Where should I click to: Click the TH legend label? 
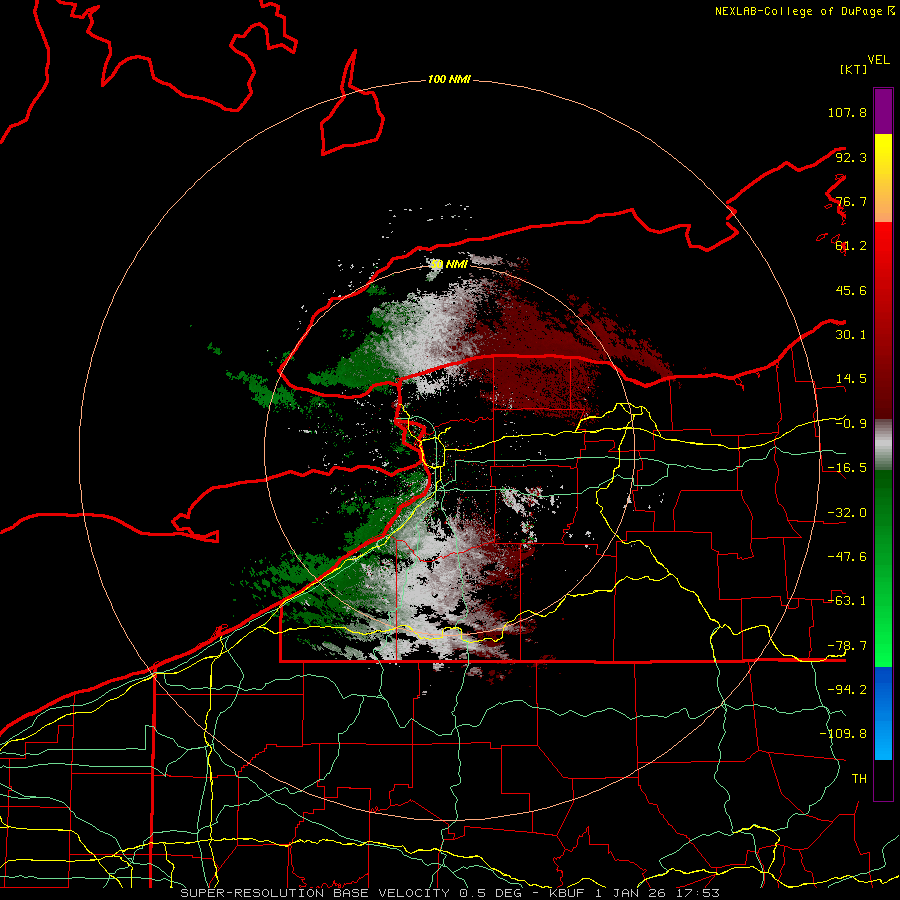[x=859, y=779]
